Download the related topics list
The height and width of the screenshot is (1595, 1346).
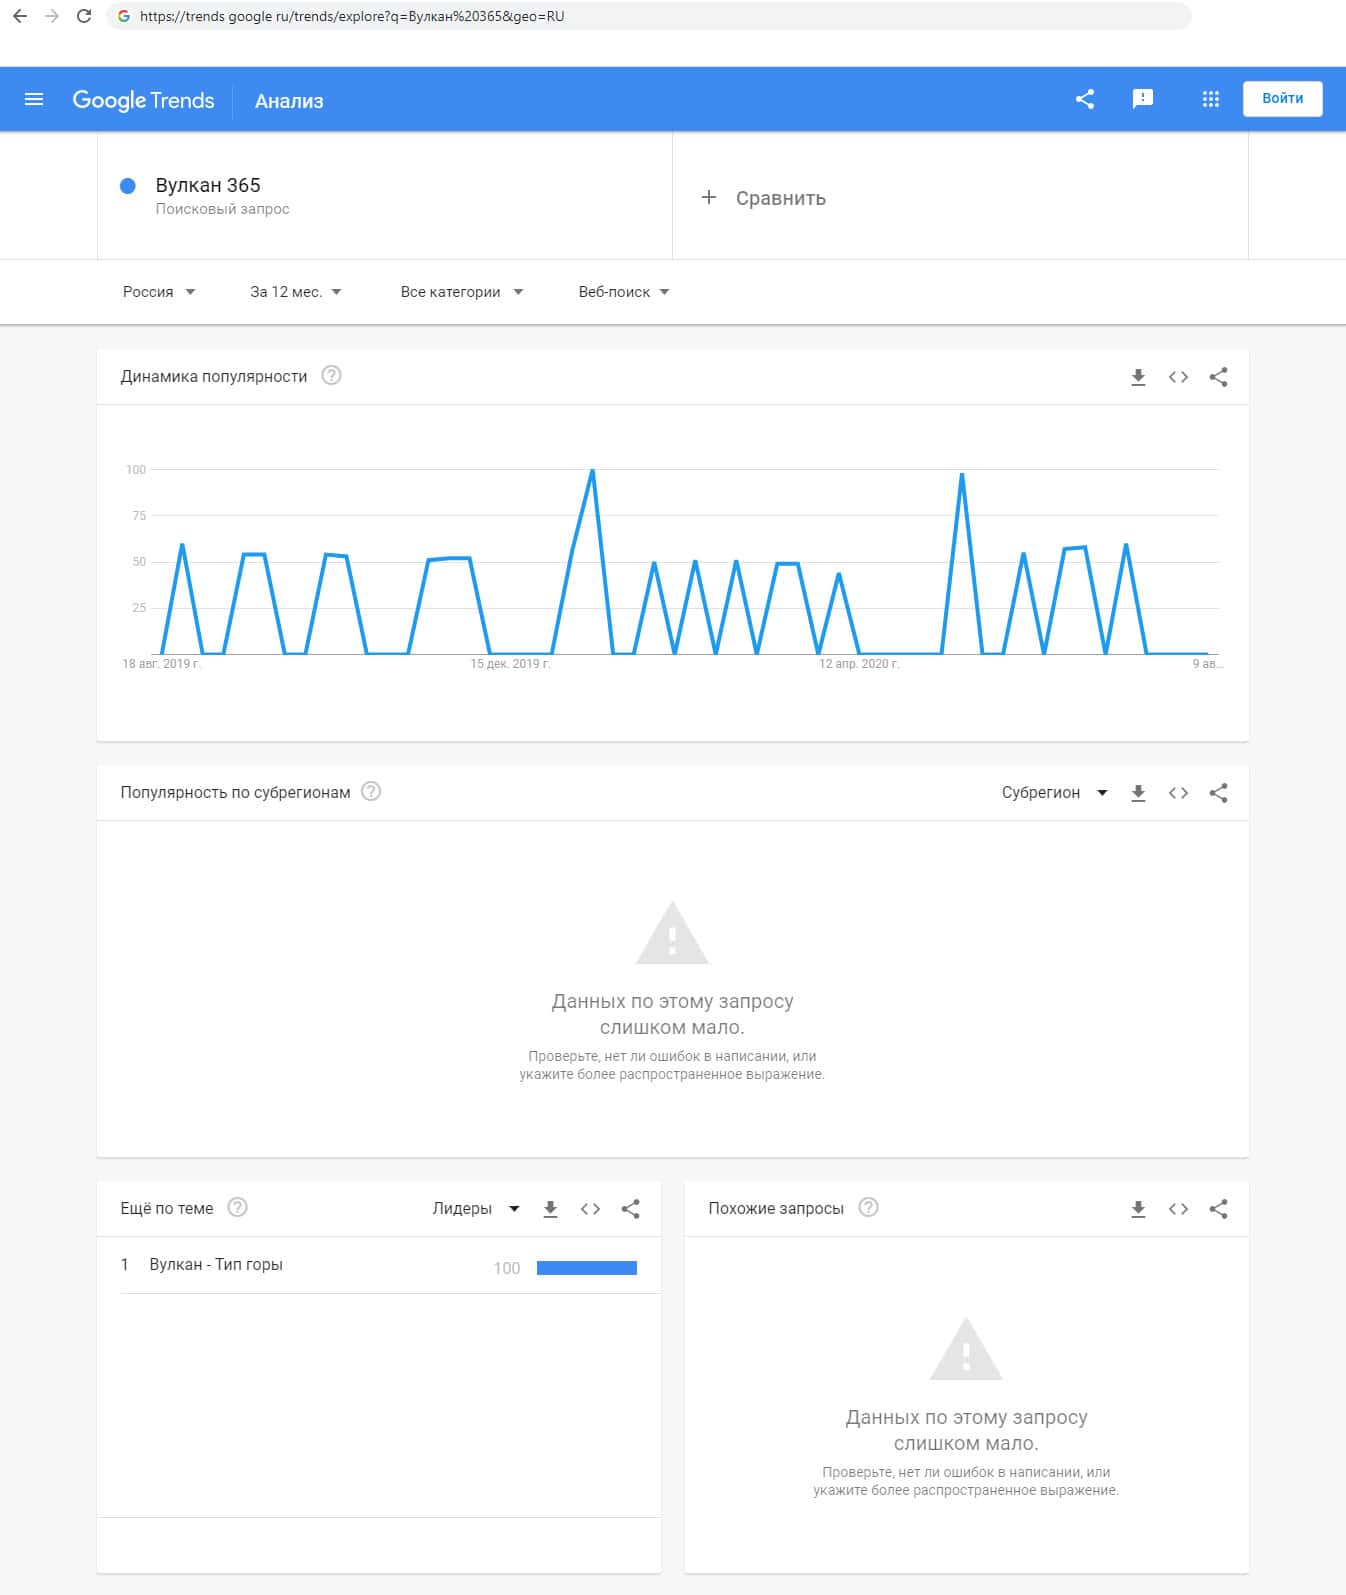point(550,1209)
